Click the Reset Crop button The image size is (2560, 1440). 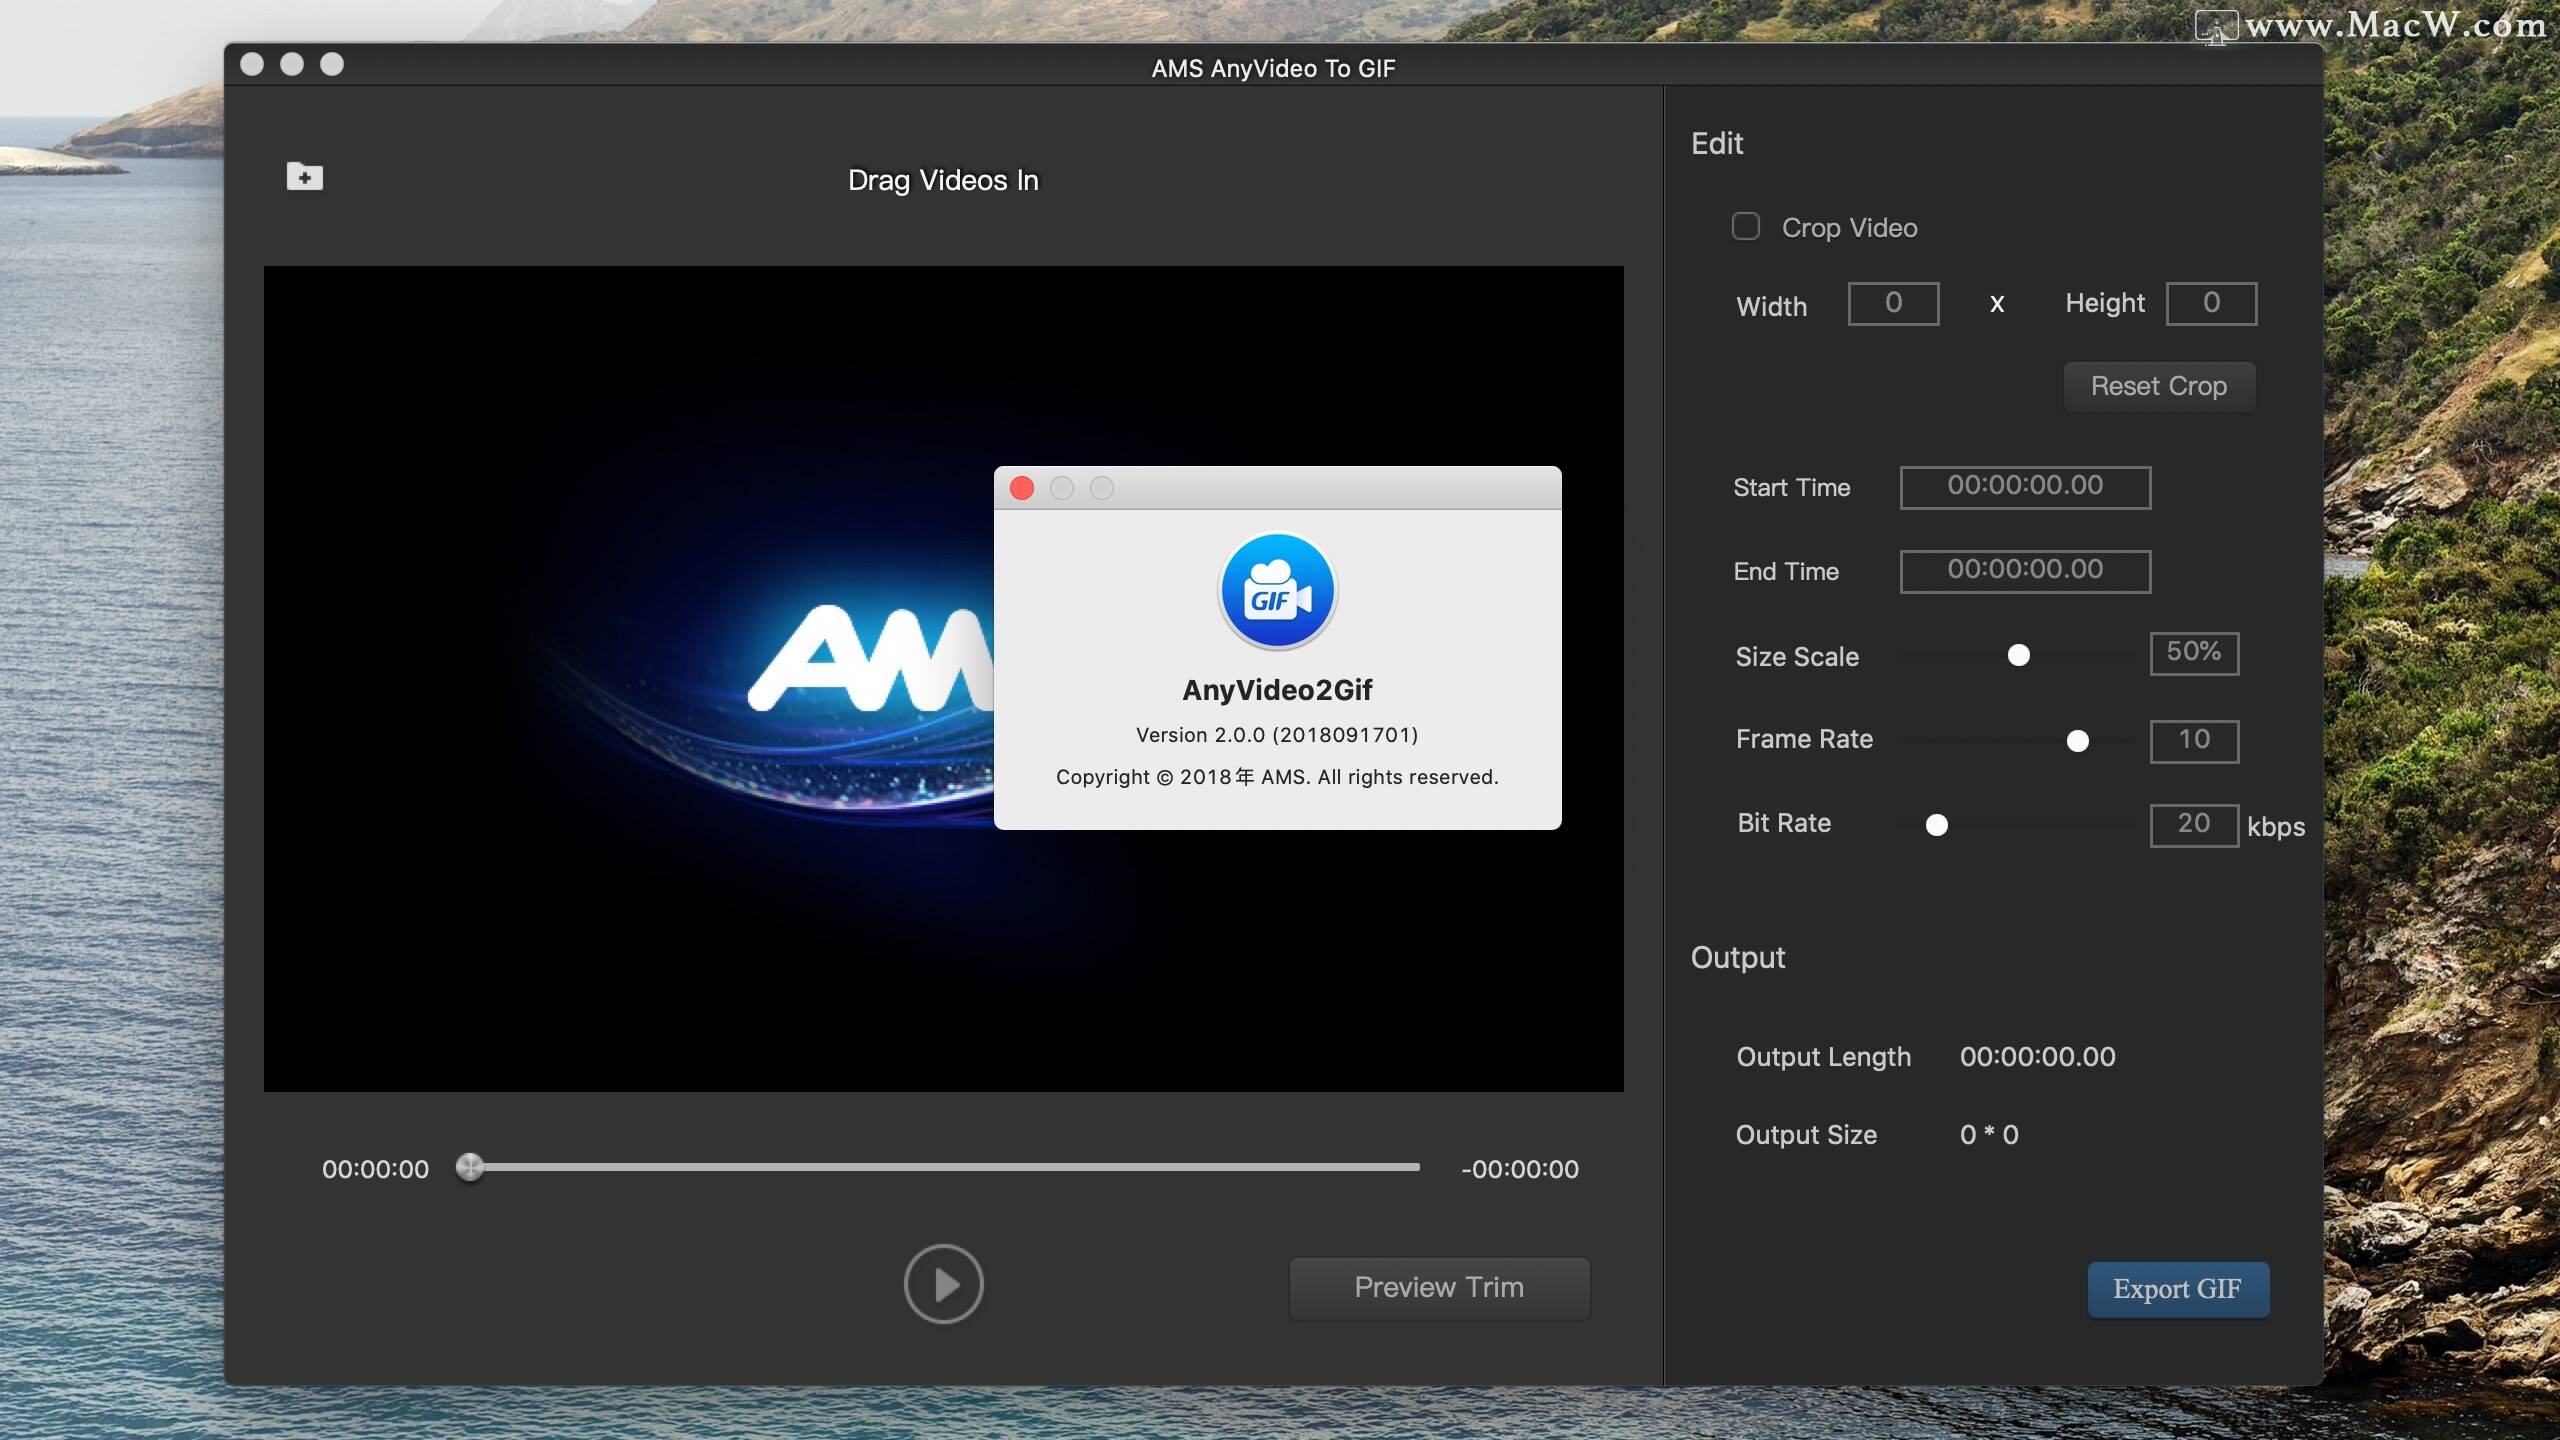click(x=2159, y=386)
